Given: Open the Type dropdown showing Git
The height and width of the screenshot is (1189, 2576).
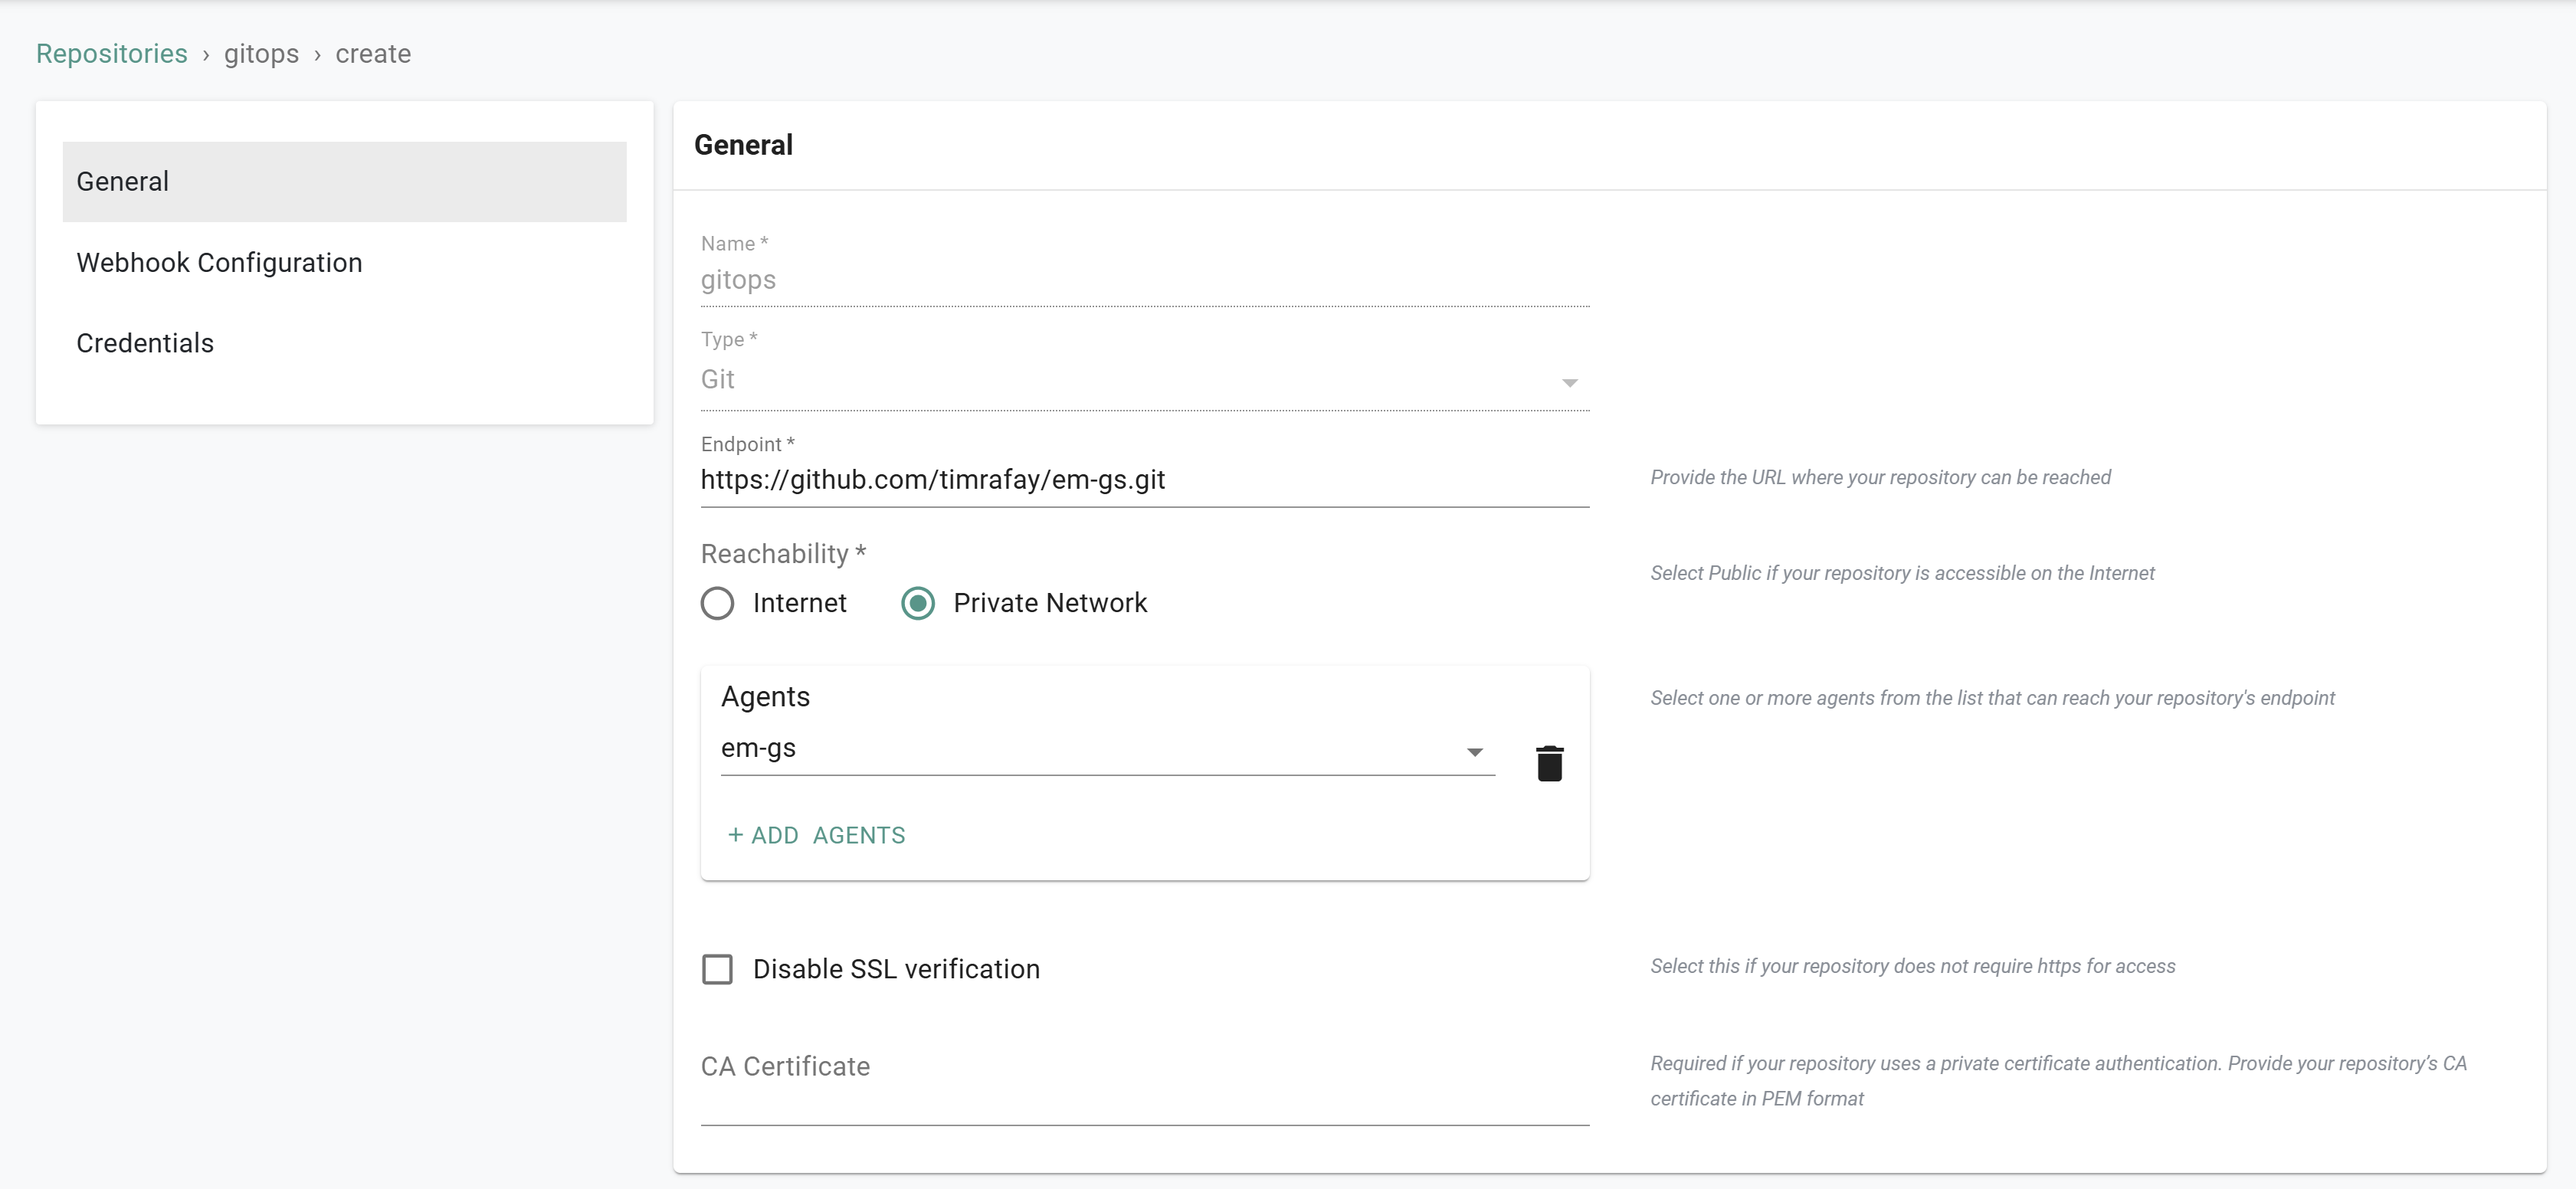Looking at the screenshot, I should pyautogui.click(x=1145, y=381).
